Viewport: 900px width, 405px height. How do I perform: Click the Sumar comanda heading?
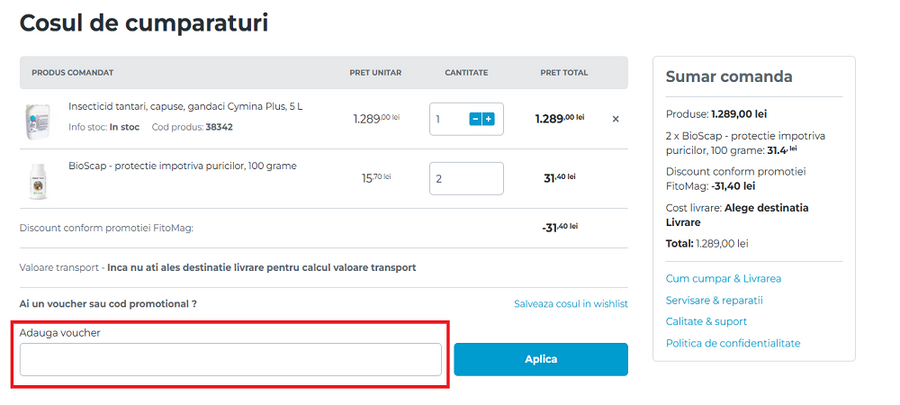(x=729, y=77)
